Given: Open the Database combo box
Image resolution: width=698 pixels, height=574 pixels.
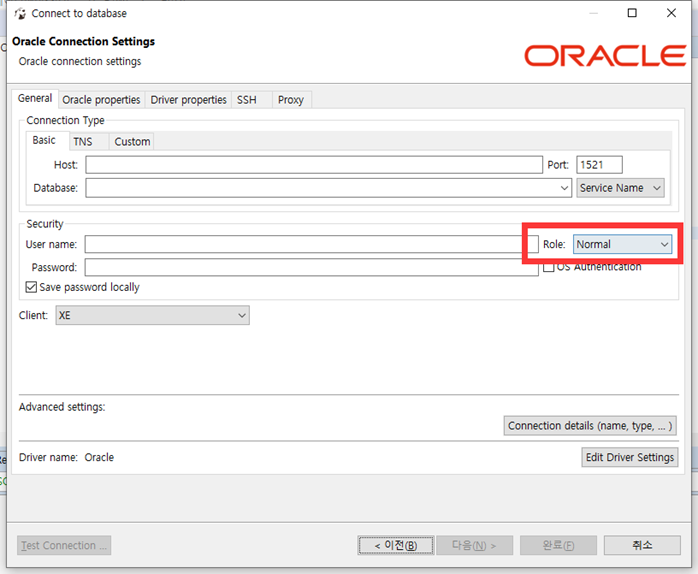Looking at the screenshot, I should click(329, 188).
